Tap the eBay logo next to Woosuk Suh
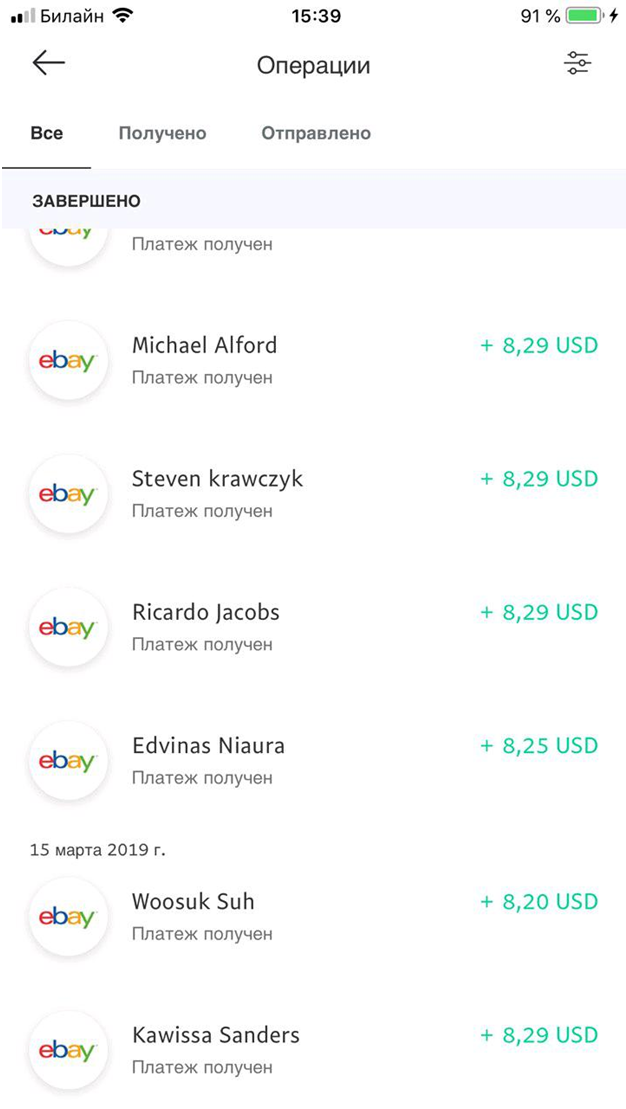 [x=67, y=917]
